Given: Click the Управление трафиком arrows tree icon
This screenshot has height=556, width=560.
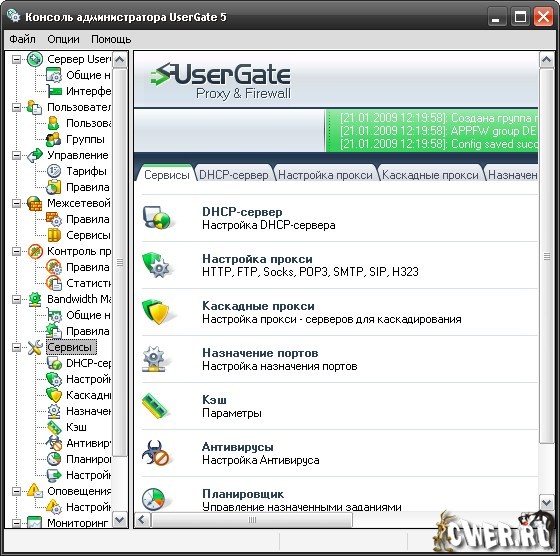Looking at the screenshot, I should pos(35,155).
